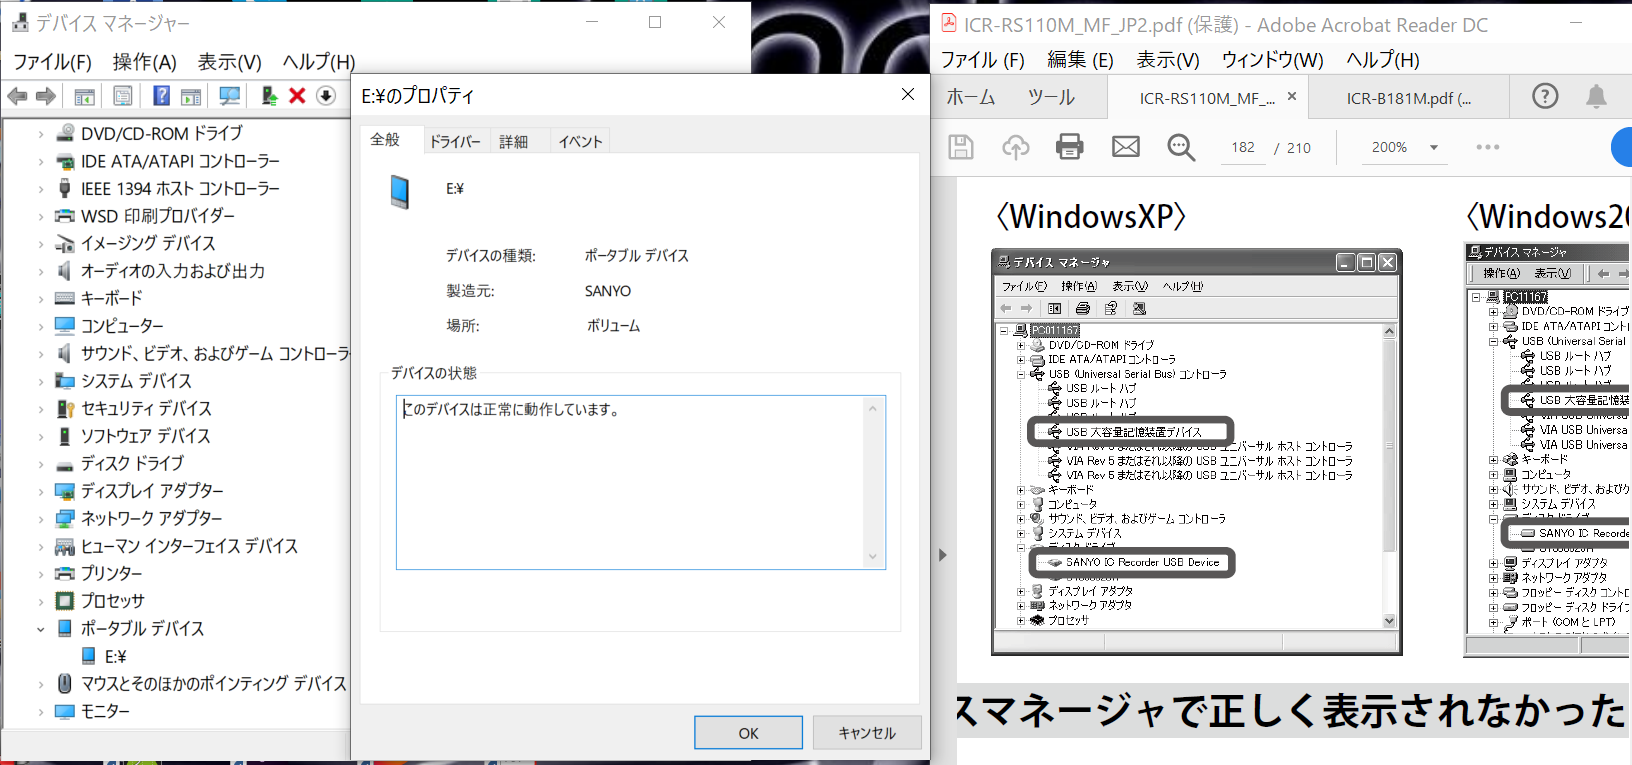This screenshot has width=1632, height=765.
Task: Select IEEE 1394 ホスト コントローラー tree item
Action: tap(180, 189)
